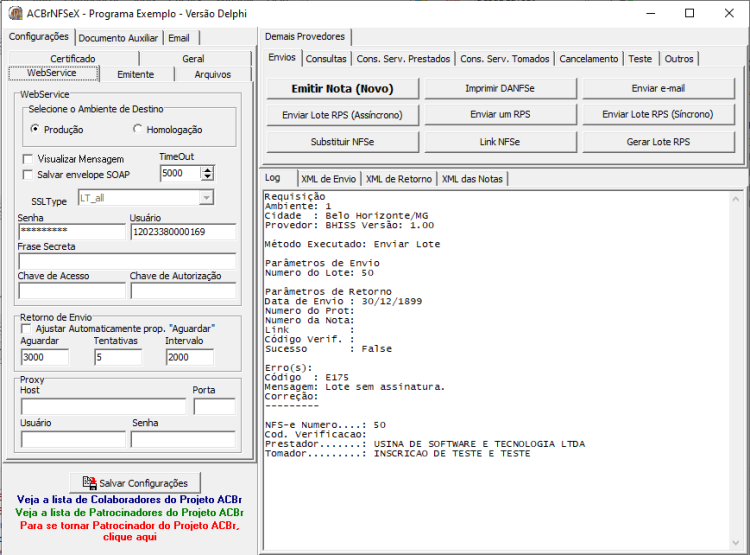Click Enviar Lote RPS (Síncrono) button
Screen dimensions: 750x555
pyautogui.click(x=658, y=114)
